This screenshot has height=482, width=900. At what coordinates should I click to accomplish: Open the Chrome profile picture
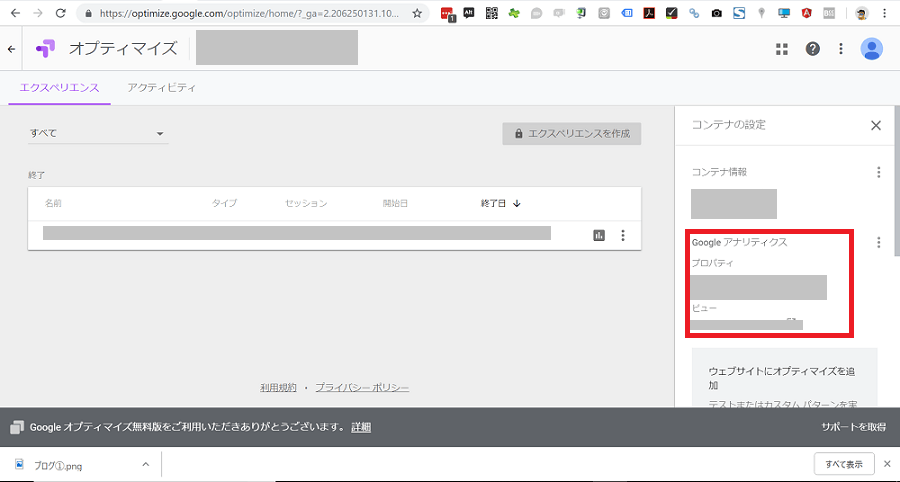pos(862,13)
